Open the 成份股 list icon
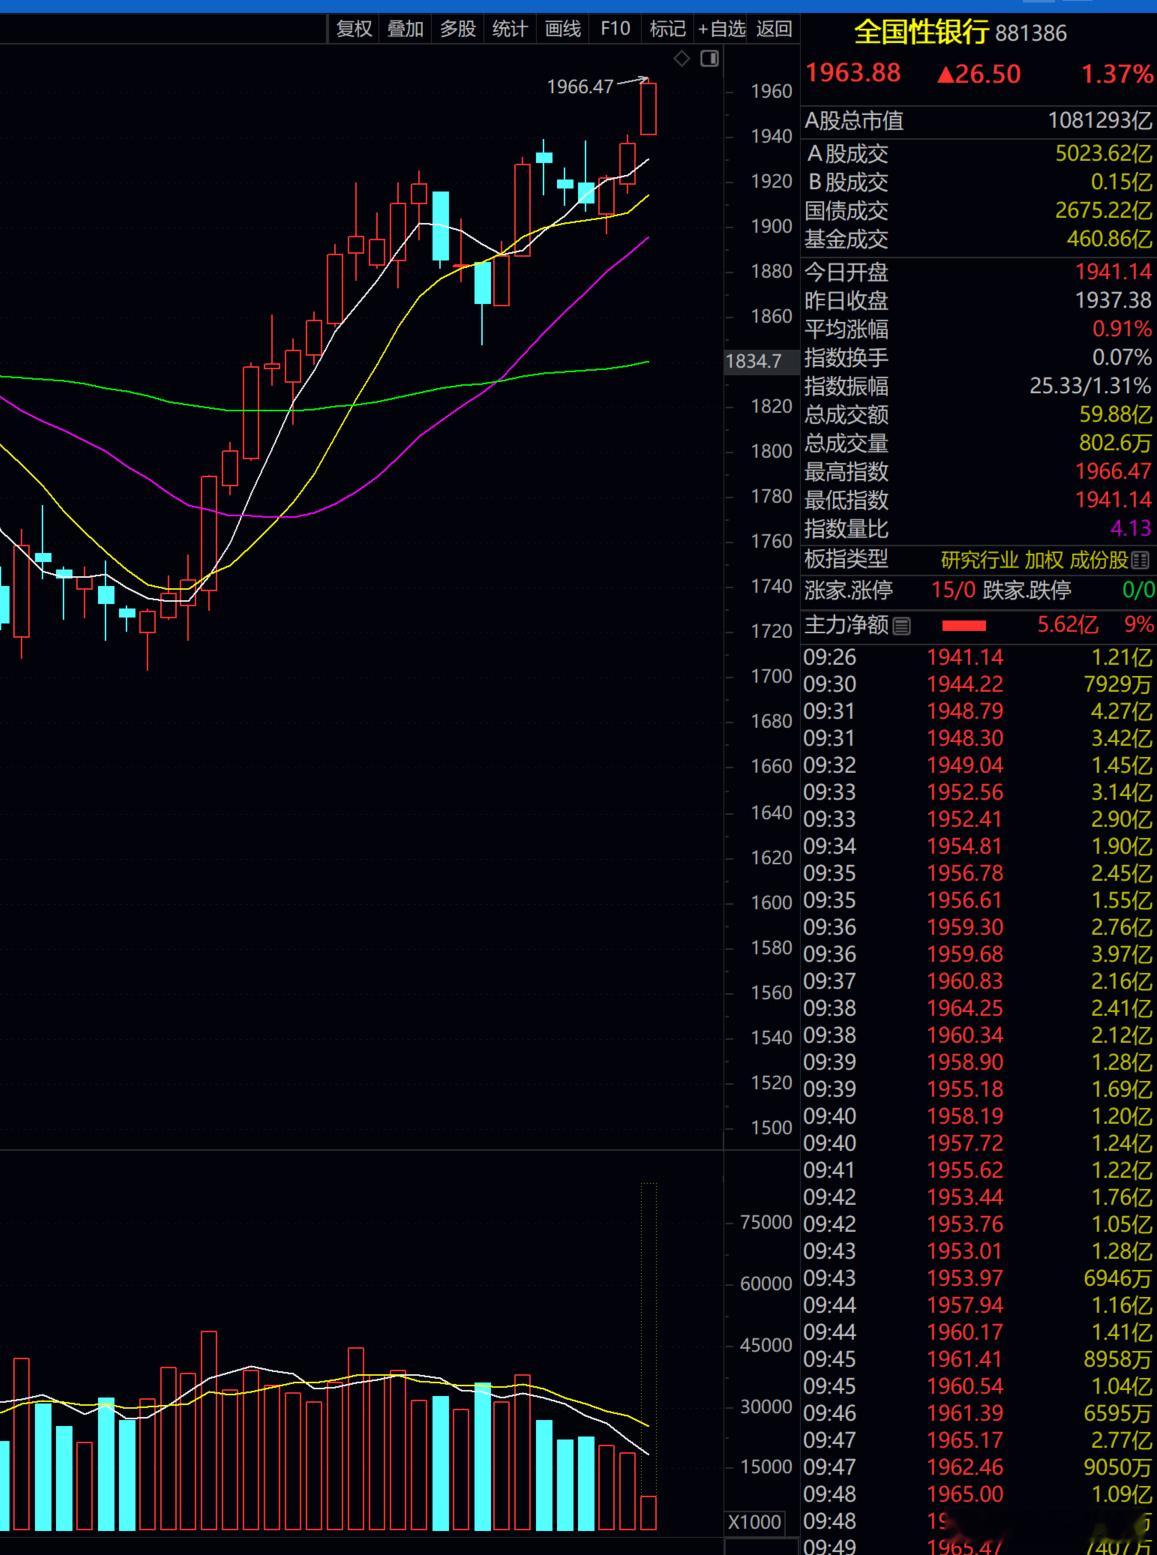This screenshot has width=1157, height=1555. tap(1141, 561)
